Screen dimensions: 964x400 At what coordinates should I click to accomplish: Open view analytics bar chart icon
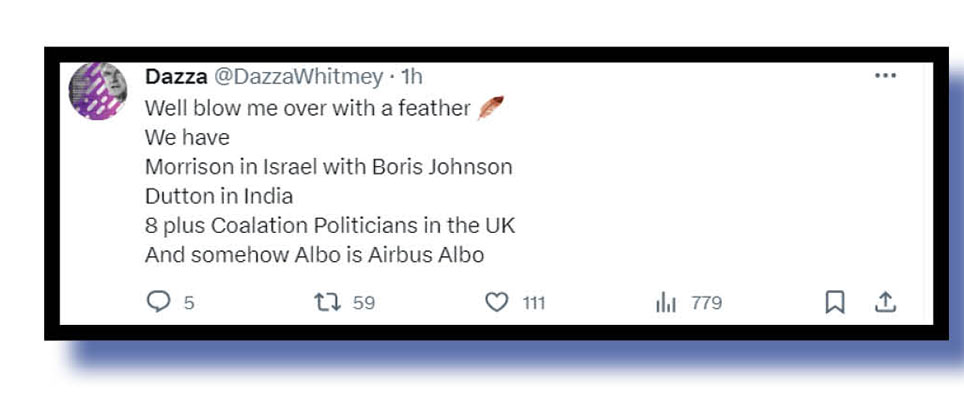tap(666, 303)
